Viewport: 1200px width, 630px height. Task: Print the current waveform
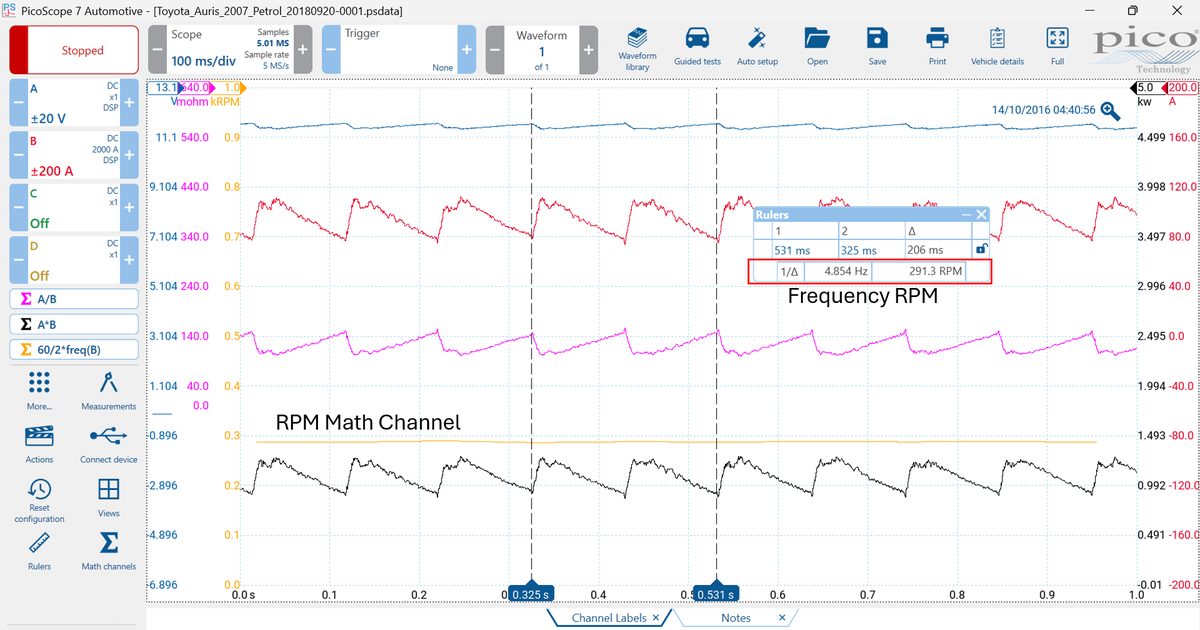tap(937, 46)
